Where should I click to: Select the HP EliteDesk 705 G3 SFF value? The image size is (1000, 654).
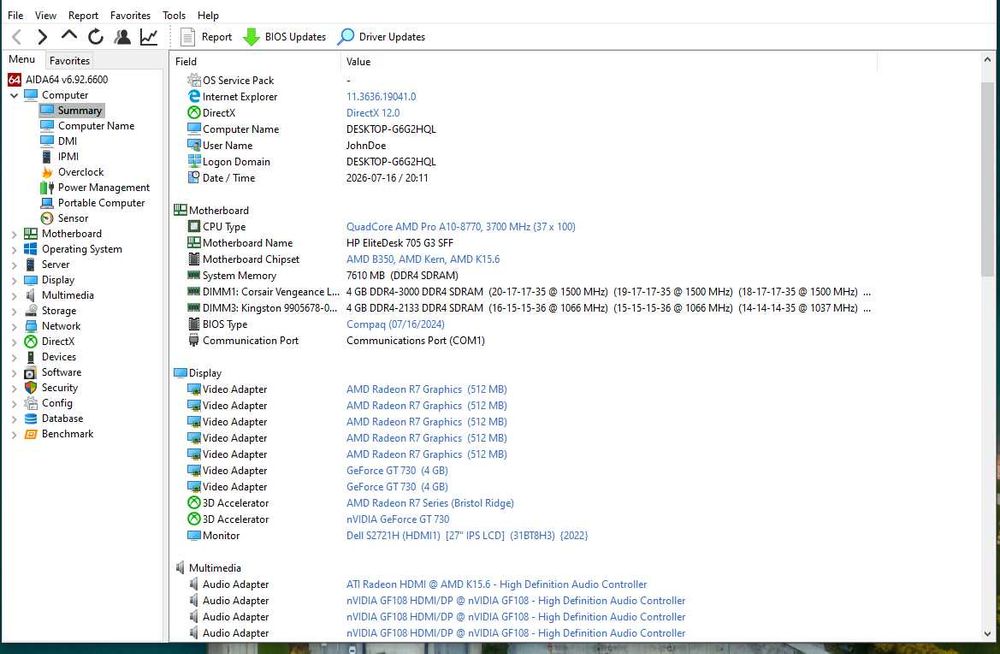[x=400, y=243]
